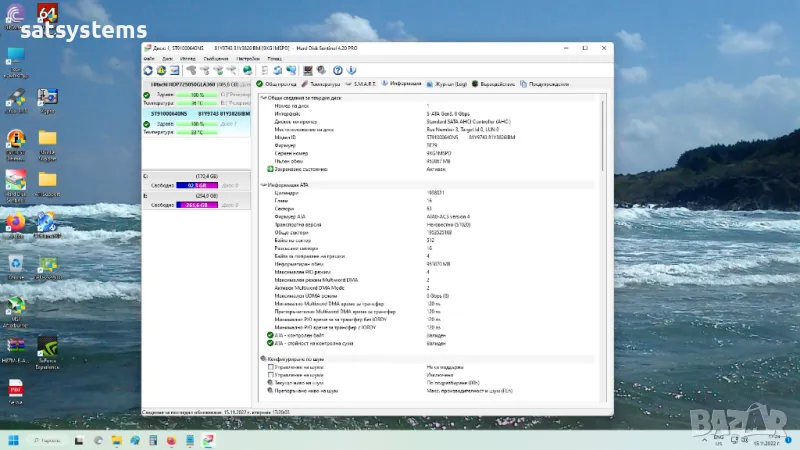Click the gear configuration icon in the toolbar

(323, 70)
